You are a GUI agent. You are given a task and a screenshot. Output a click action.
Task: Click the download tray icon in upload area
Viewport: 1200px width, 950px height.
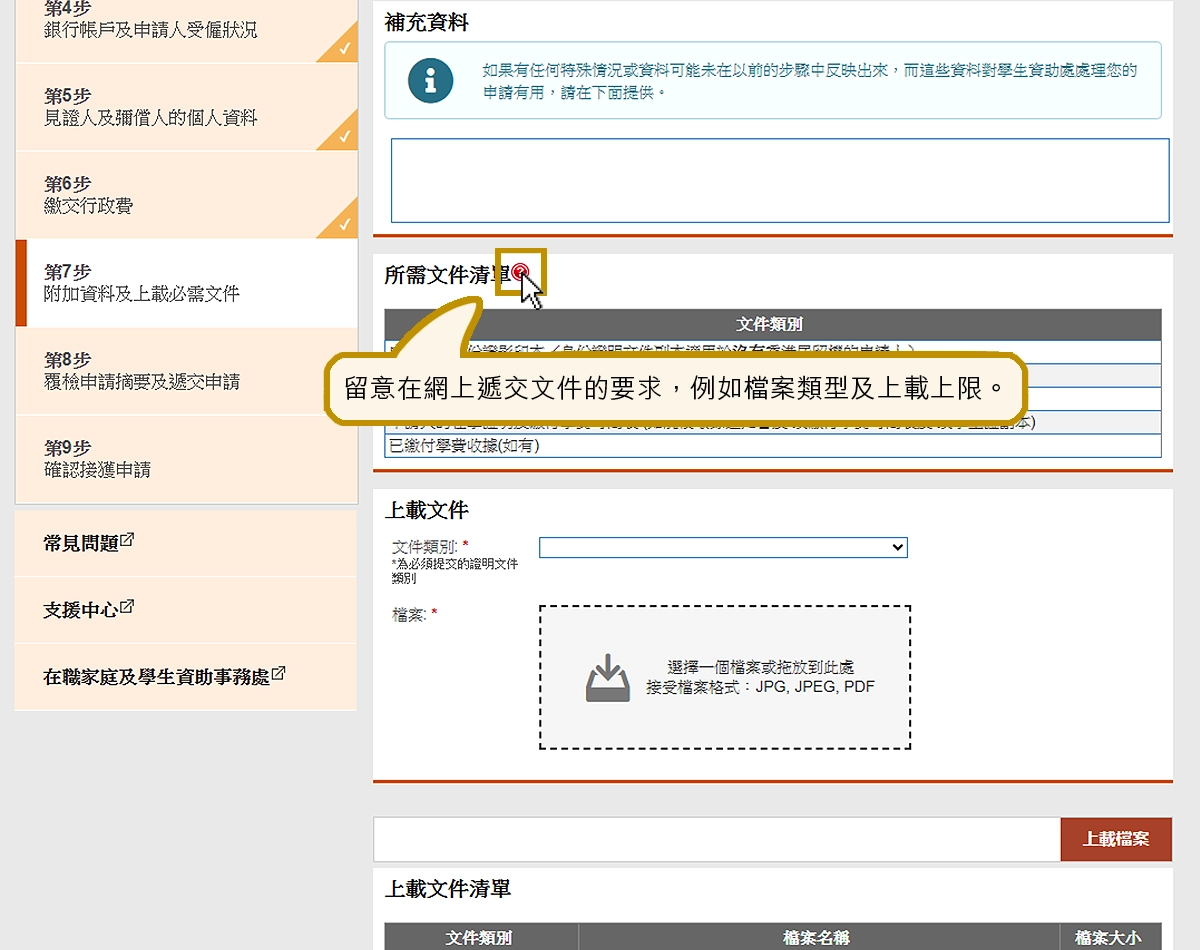pos(607,678)
